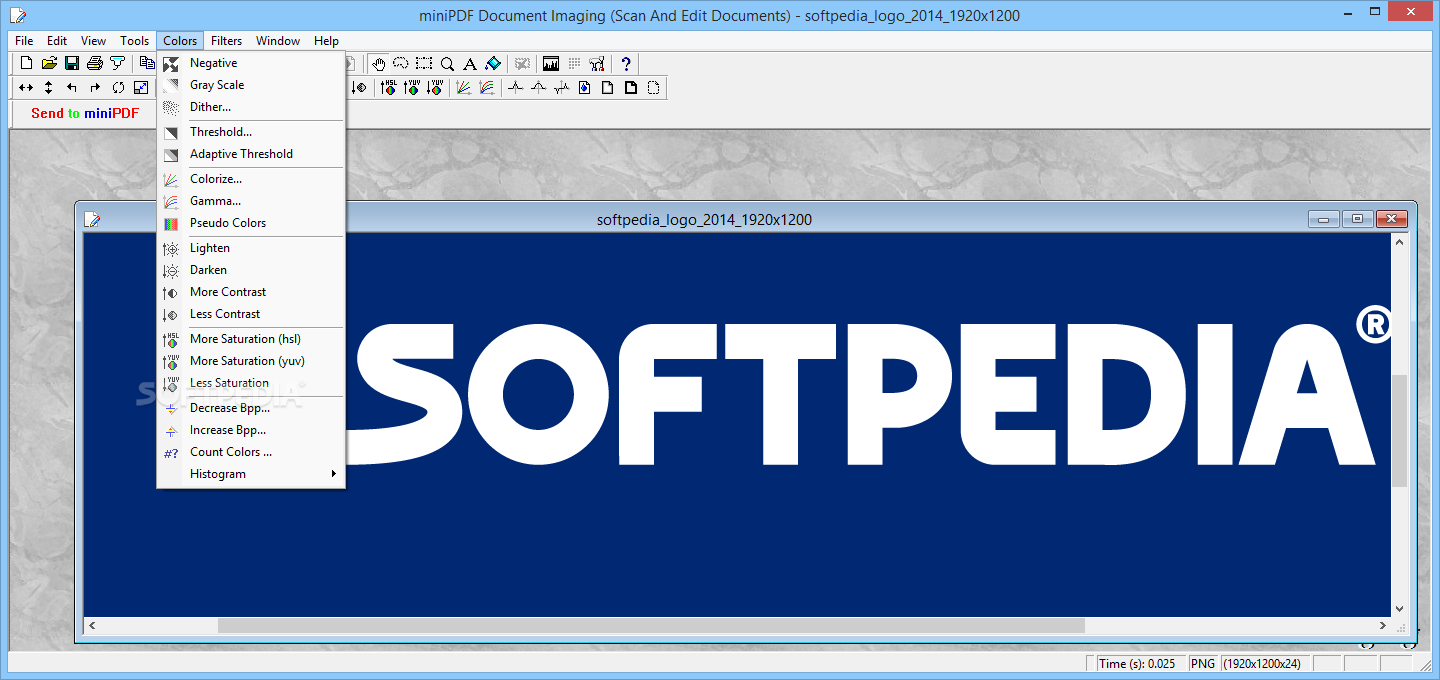Click the Open folder toolbar icon

pyautogui.click(x=49, y=63)
